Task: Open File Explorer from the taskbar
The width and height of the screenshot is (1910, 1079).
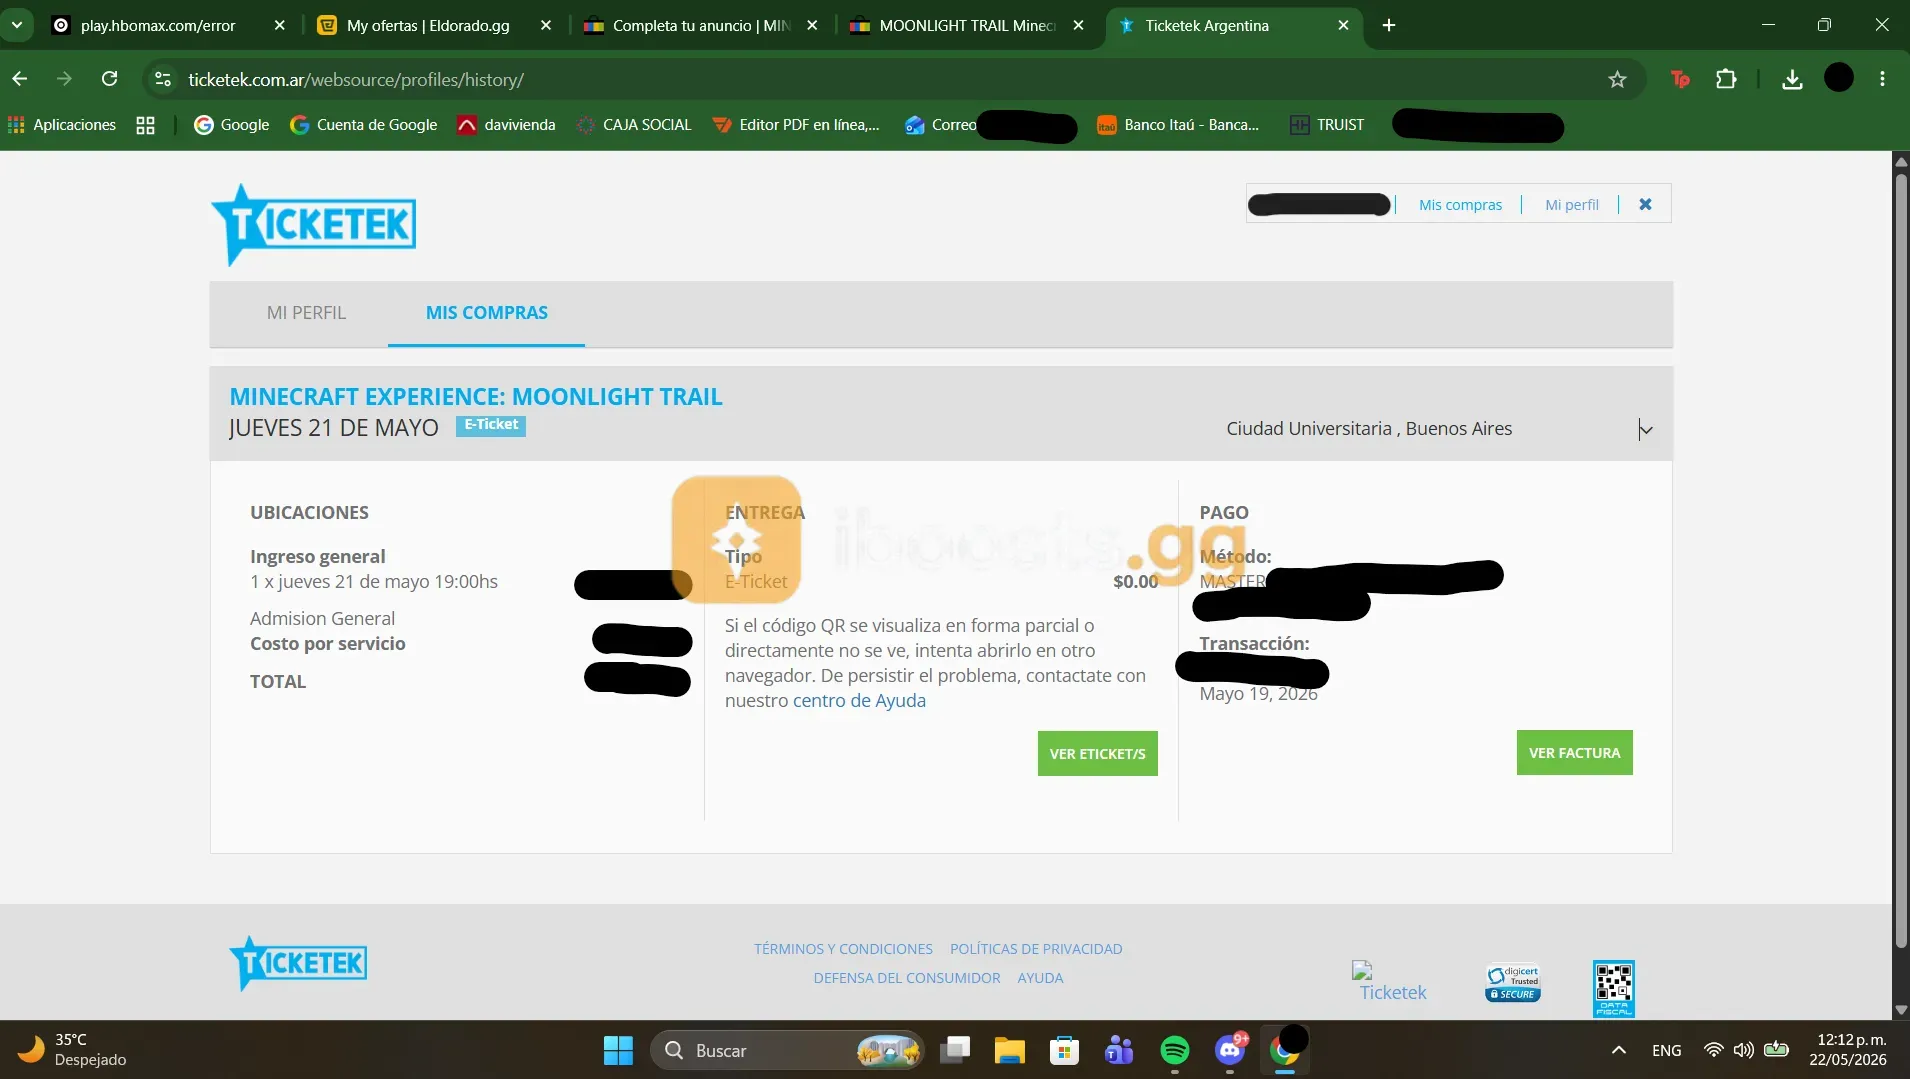Action: coord(1010,1050)
